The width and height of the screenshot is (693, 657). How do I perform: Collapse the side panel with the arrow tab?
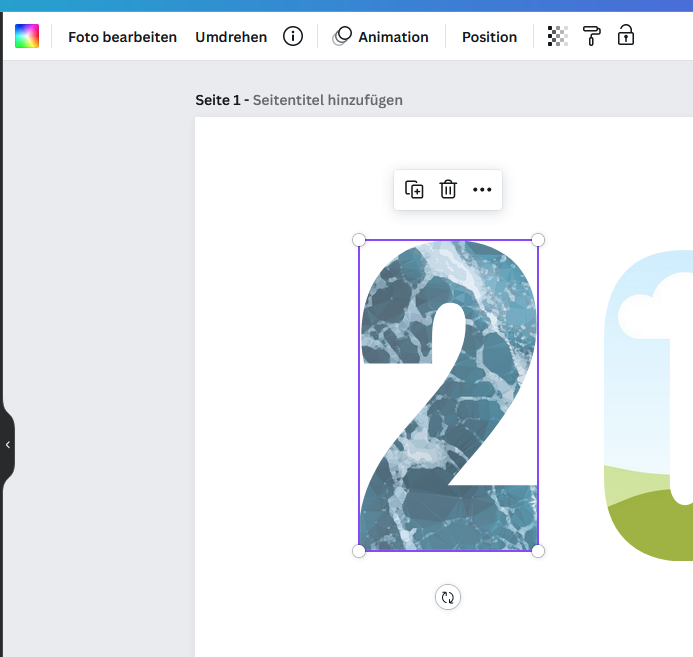8,444
